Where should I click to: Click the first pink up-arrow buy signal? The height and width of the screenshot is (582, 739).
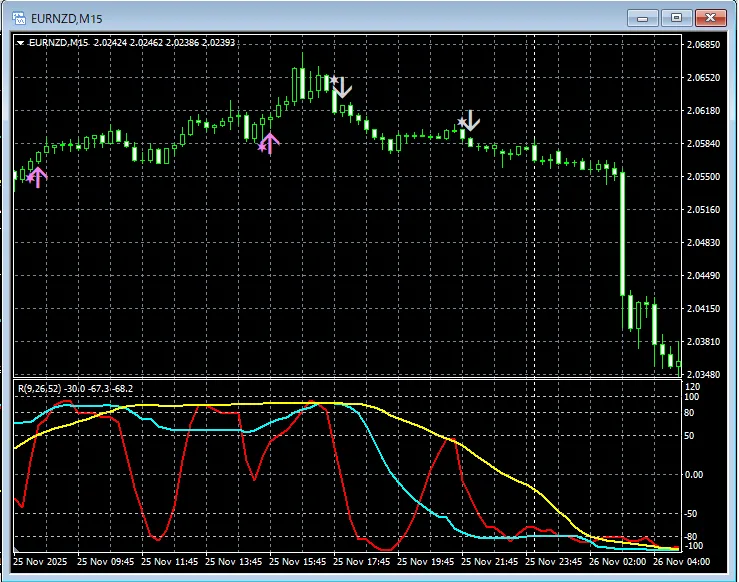pyautogui.click(x=37, y=177)
